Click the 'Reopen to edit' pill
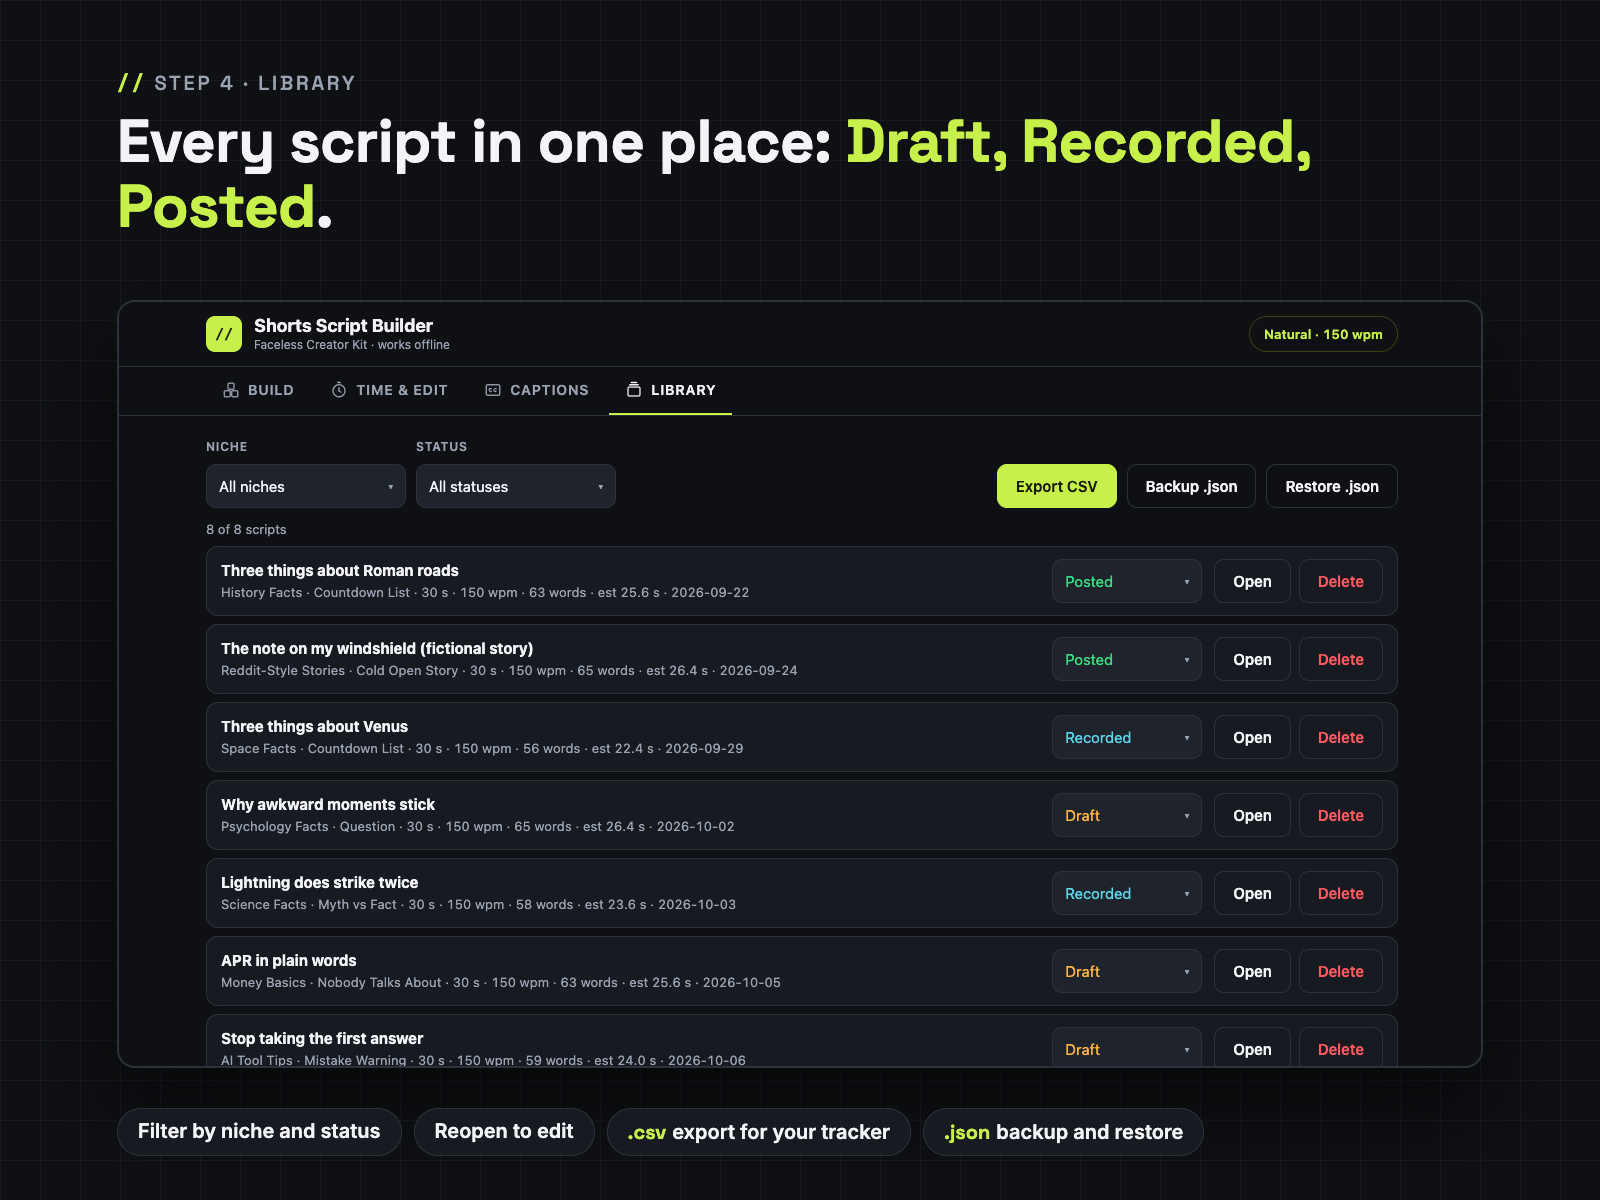 click(x=504, y=1131)
